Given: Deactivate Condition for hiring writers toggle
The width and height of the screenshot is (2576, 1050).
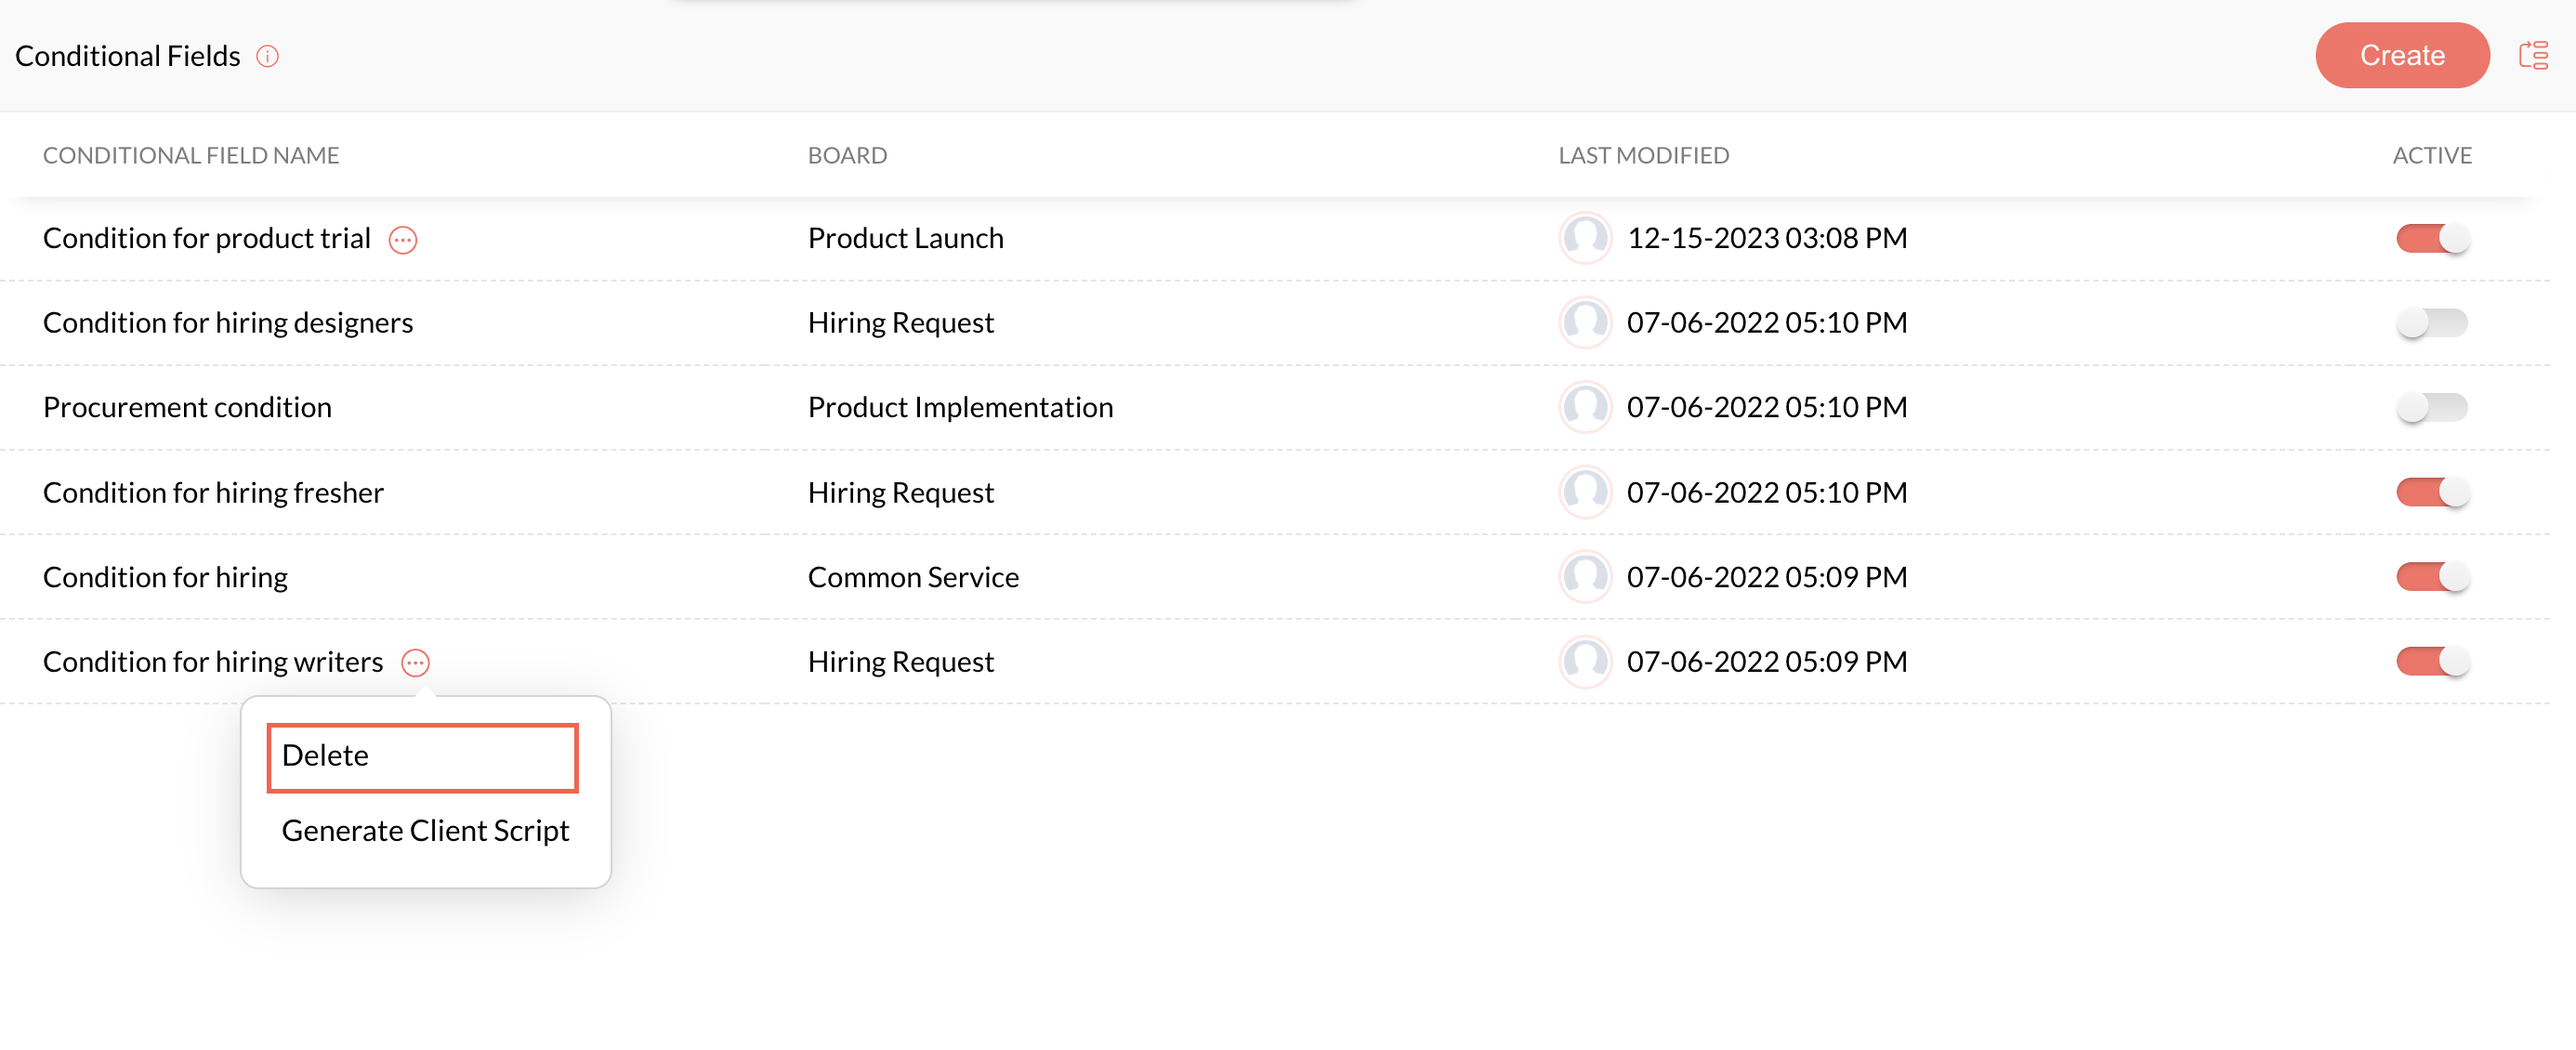Looking at the screenshot, I should [x=2431, y=662].
